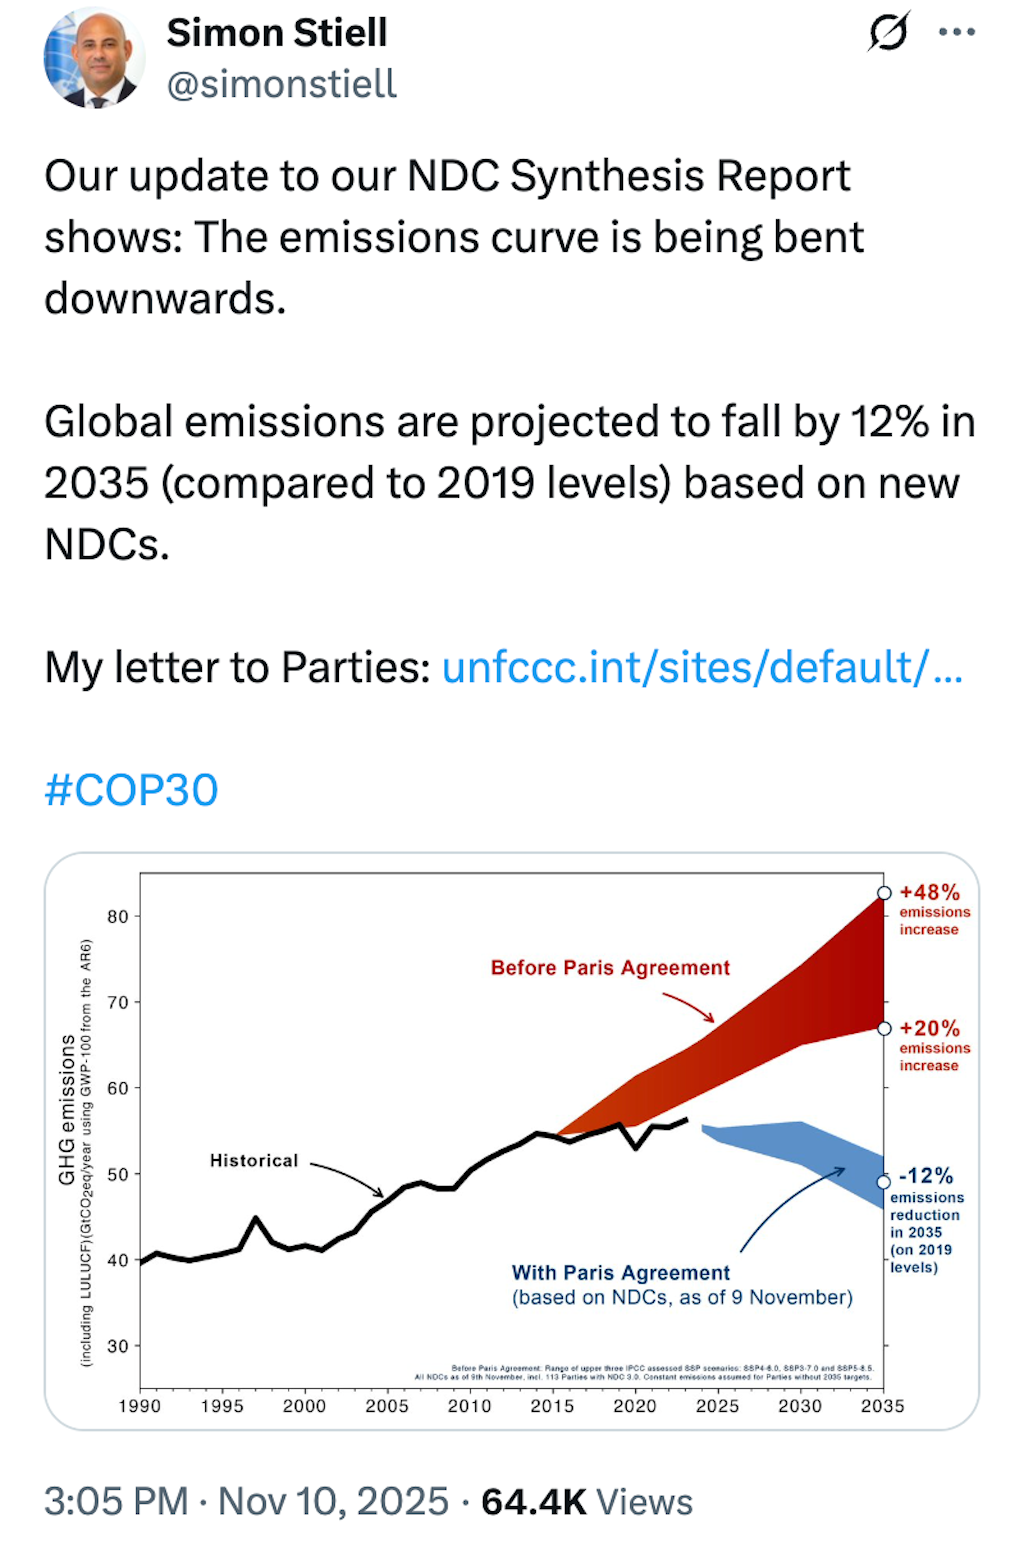Screen dimensions: 1024x1568
Task: Click the +48% emissions increase marker
Action: click(930, 908)
